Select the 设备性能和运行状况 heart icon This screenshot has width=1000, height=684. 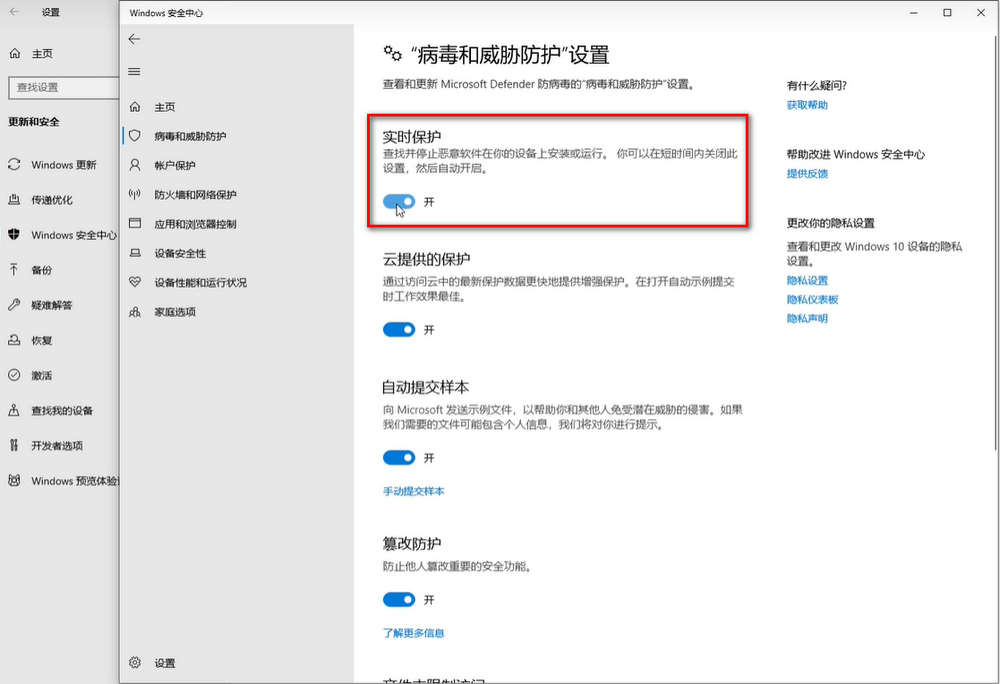pyautogui.click(x=134, y=283)
